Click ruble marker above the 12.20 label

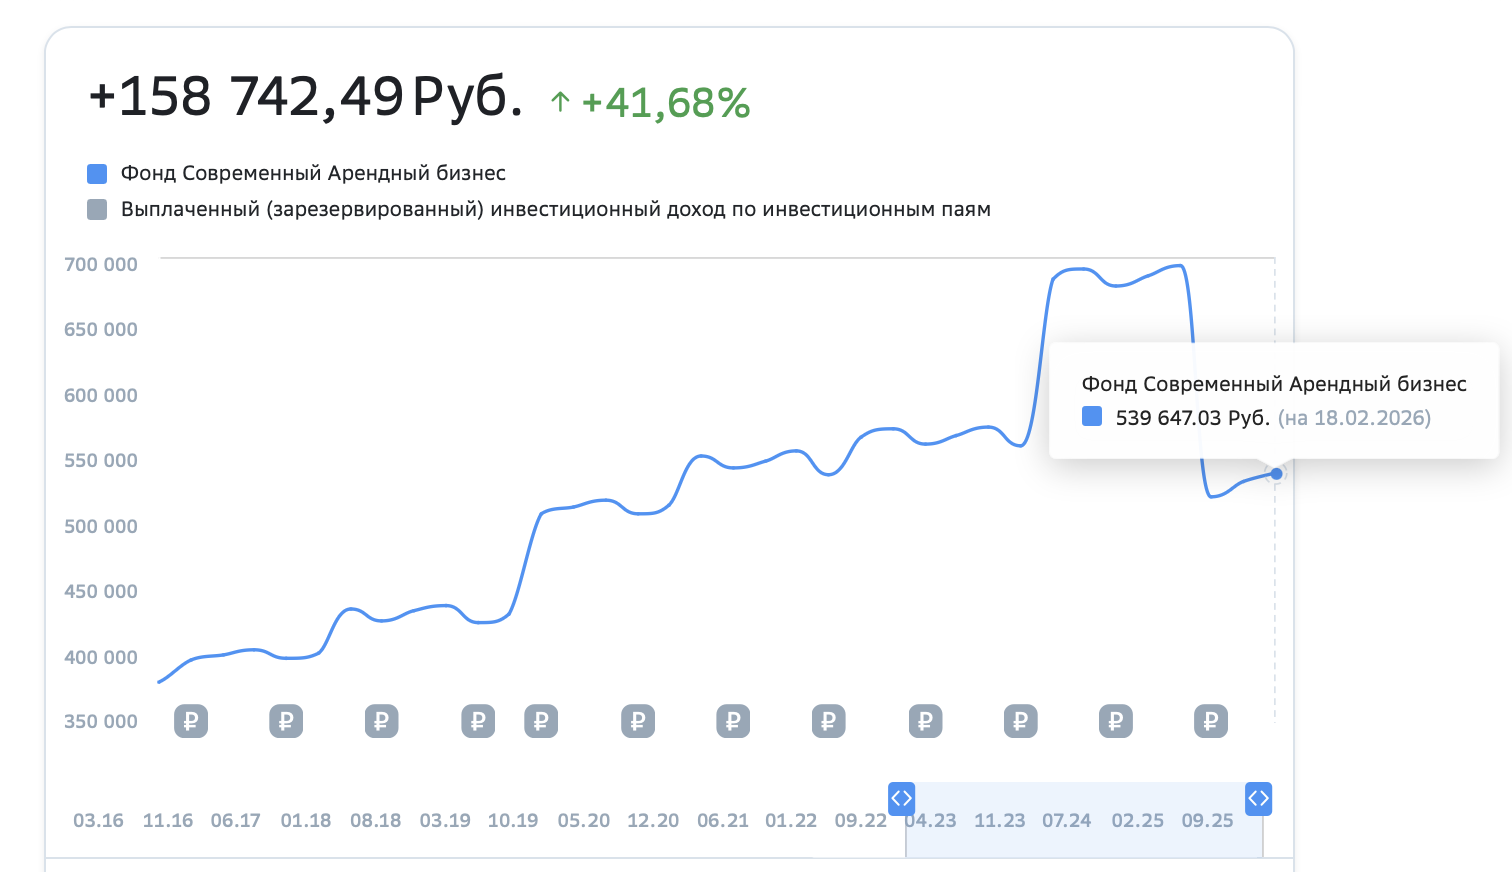pos(638,721)
